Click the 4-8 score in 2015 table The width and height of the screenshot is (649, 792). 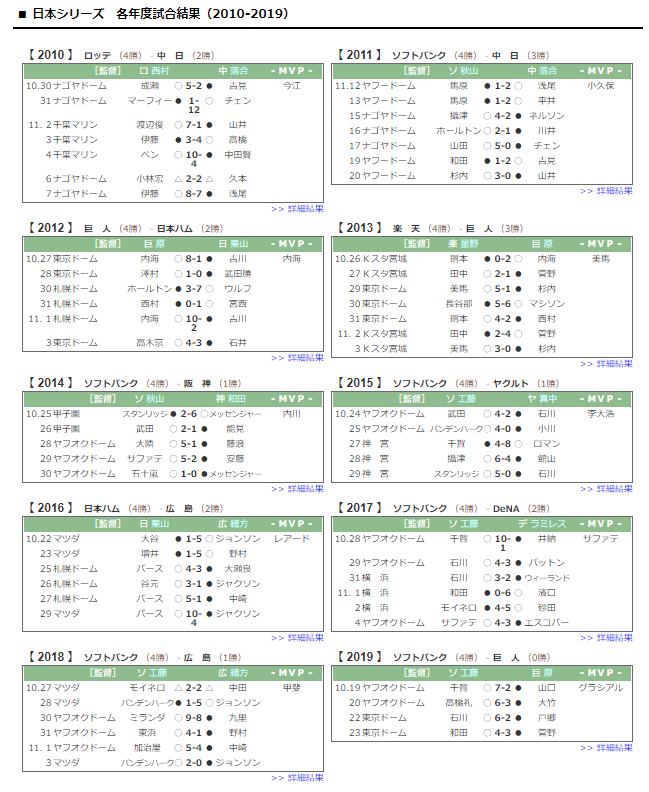(503, 443)
